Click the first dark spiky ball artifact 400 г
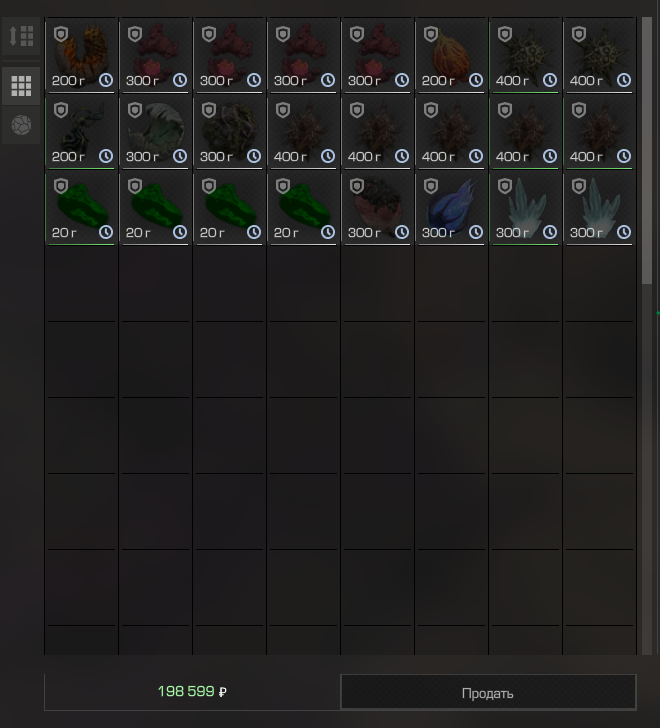The image size is (660, 728). tap(525, 55)
